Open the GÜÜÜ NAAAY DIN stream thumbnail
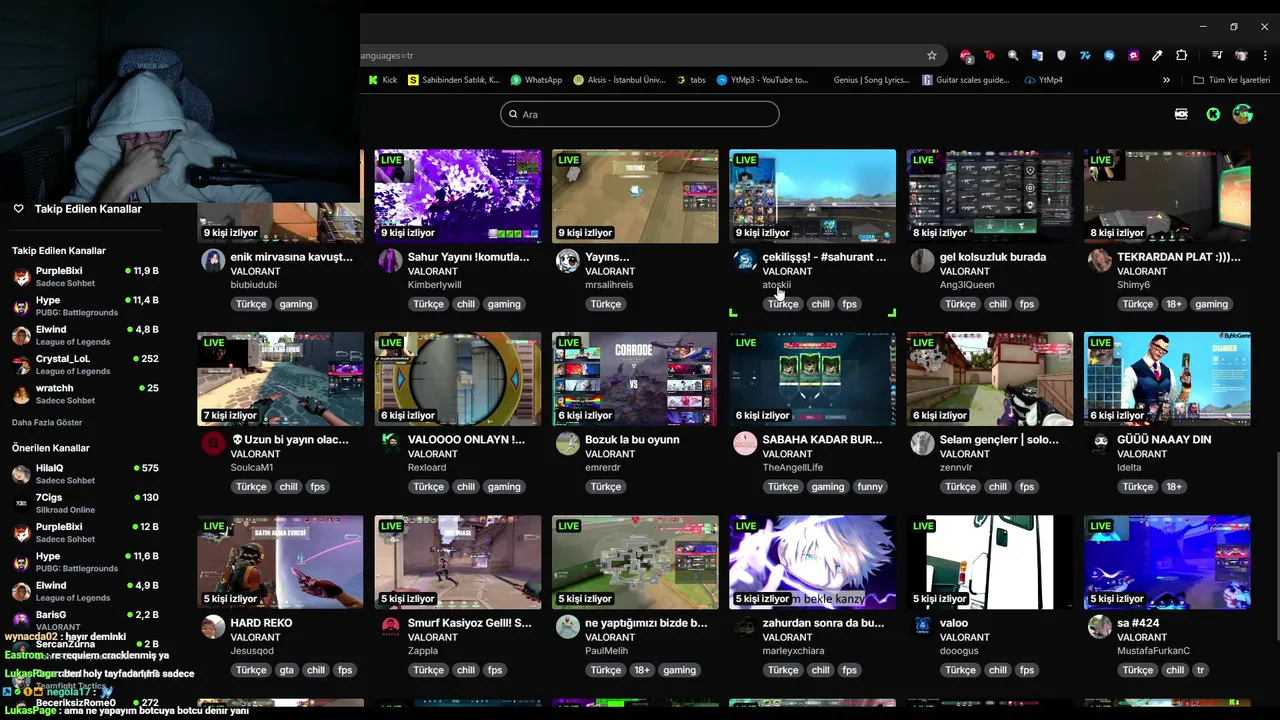 [1167, 379]
